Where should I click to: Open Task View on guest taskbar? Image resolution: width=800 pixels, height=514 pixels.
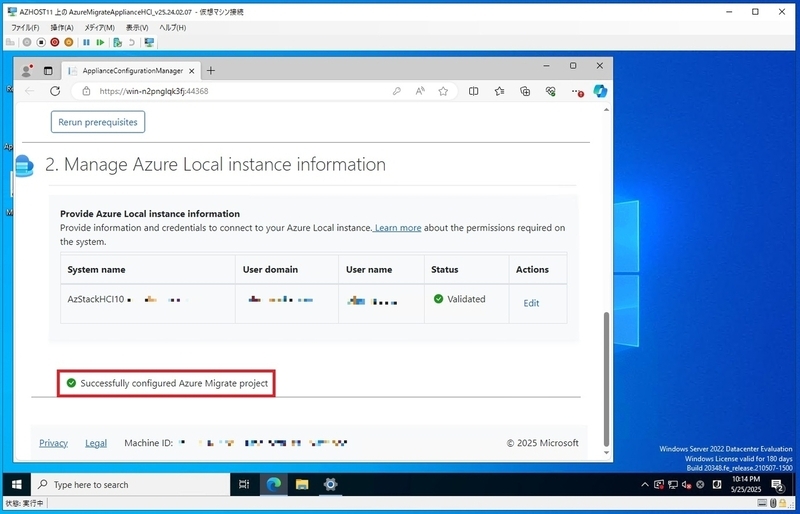(244, 484)
